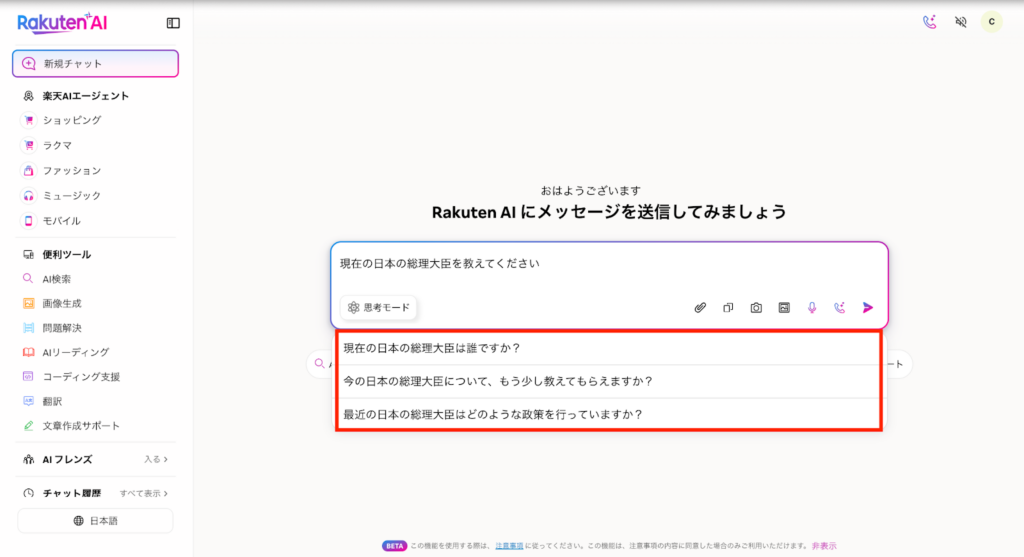Enter AI フレンズ via 入る link
The width and height of the screenshot is (1024, 557).
(155, 459)
